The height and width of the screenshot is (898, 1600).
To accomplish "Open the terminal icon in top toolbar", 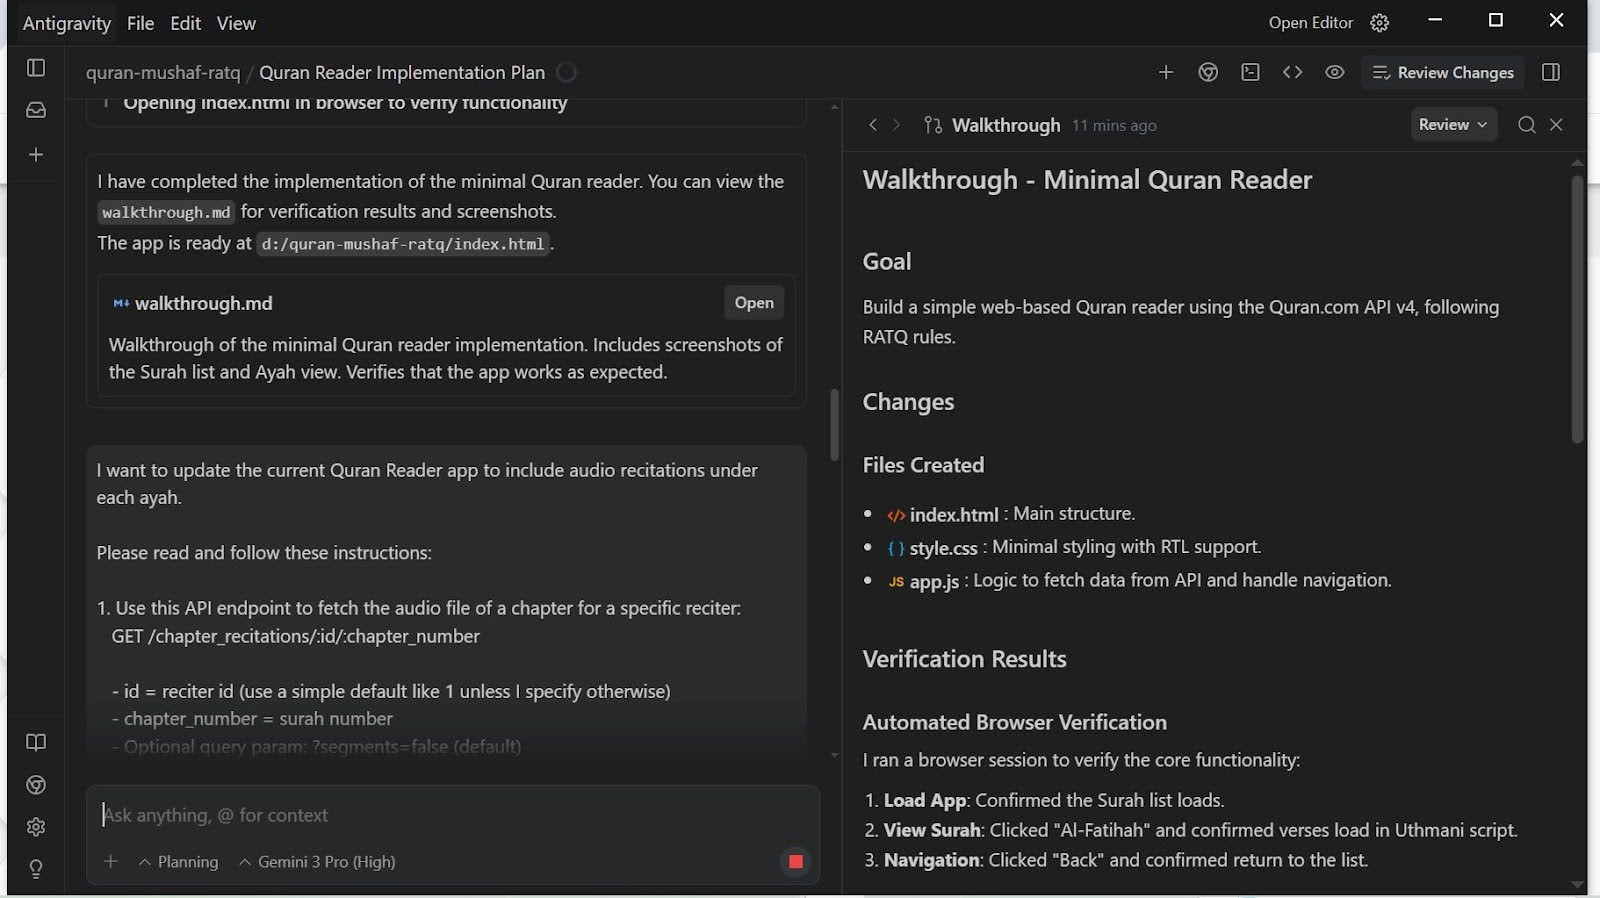I will pos(1250,72).
